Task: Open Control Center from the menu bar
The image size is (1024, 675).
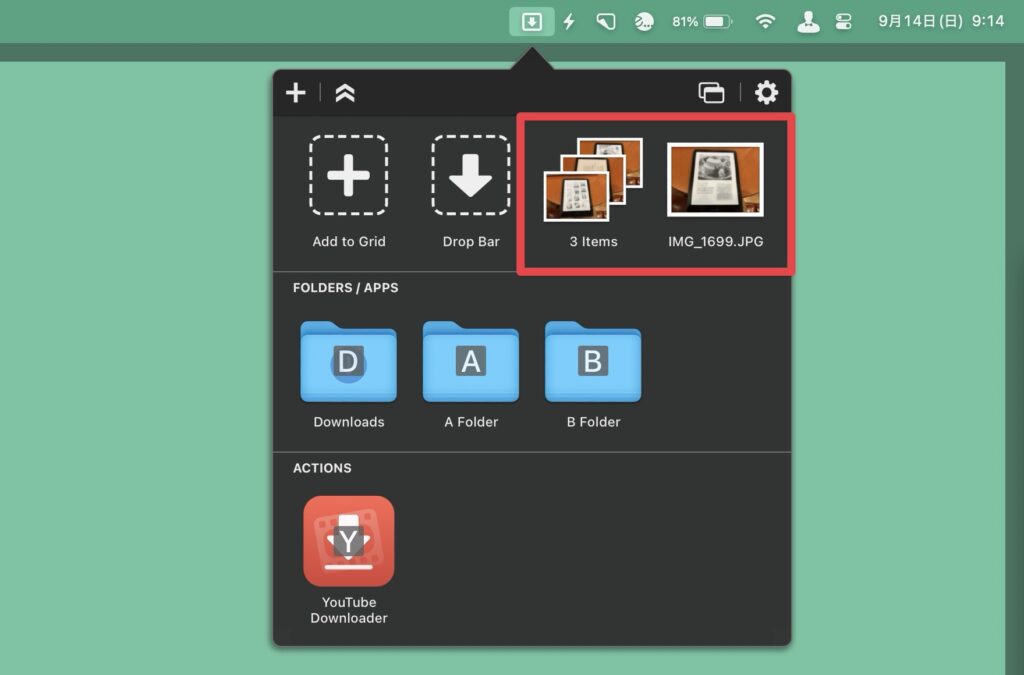Action: [x=843, y=21]
